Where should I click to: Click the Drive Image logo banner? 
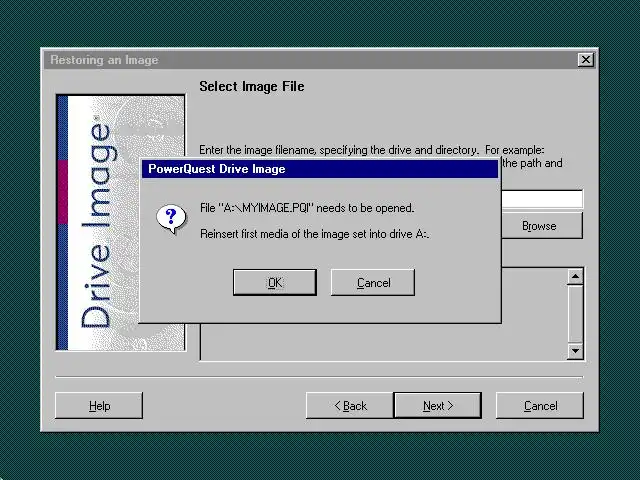pyautogui.click(x=120, y=222)
